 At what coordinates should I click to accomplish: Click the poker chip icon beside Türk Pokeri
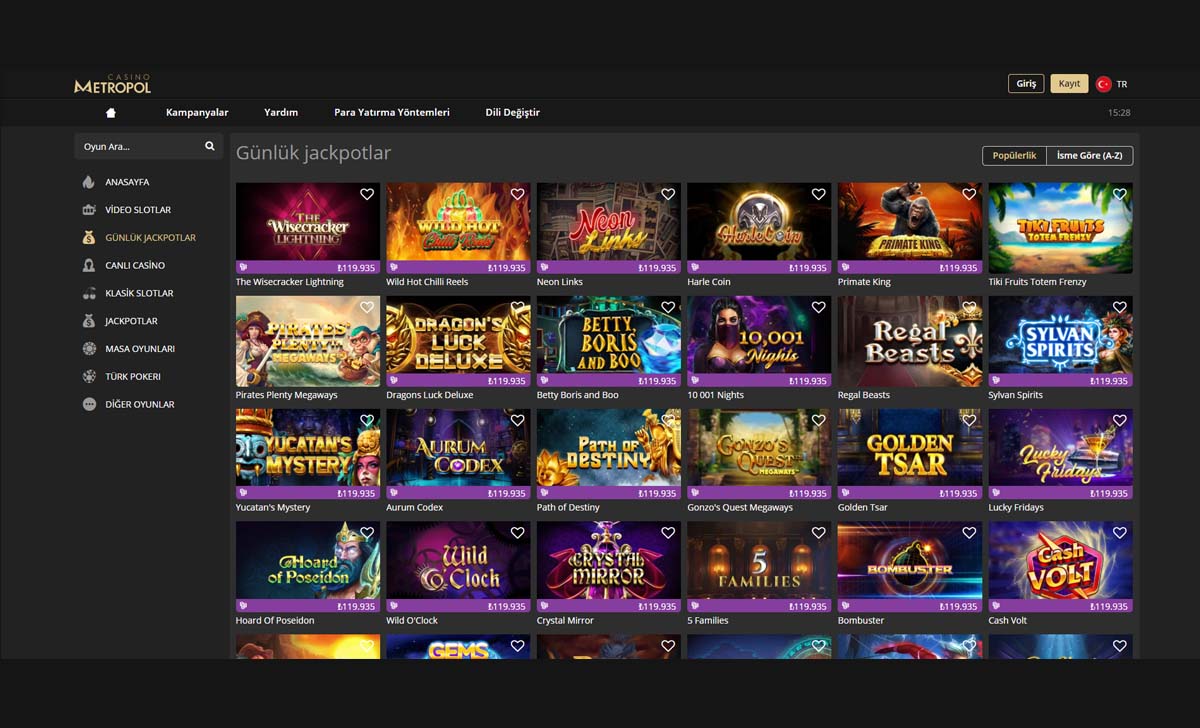[x=89, y=377]
